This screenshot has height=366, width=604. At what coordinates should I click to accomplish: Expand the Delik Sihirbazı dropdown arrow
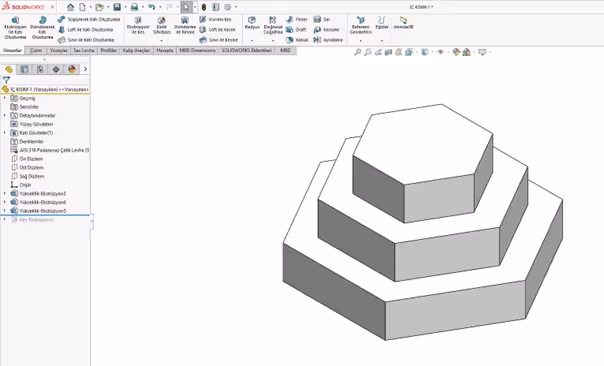(x=161, y=40)
